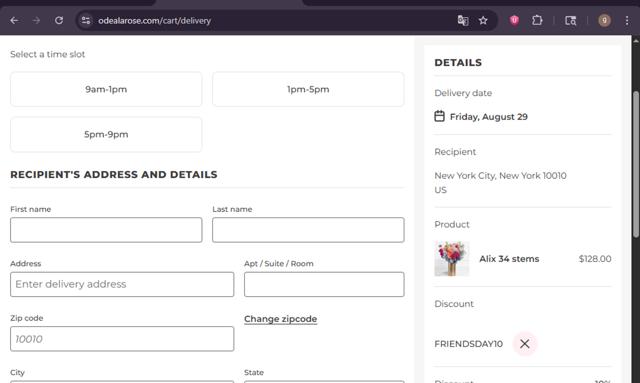
Task: Click the RECIPIENT'S ADDRESS AND DETAILS heading
Action: pos(114,174)
